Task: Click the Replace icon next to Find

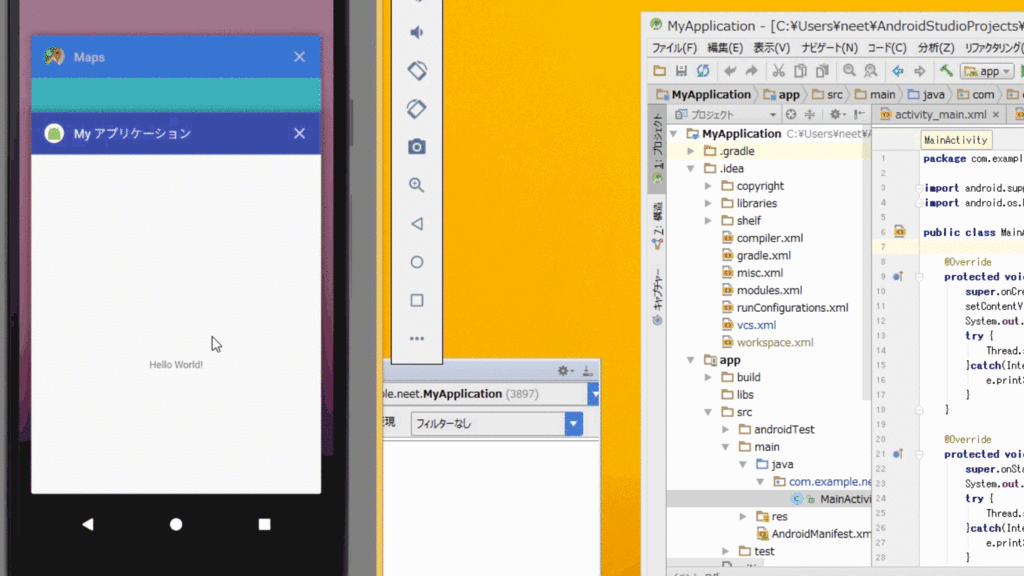Action: [871, 71]
